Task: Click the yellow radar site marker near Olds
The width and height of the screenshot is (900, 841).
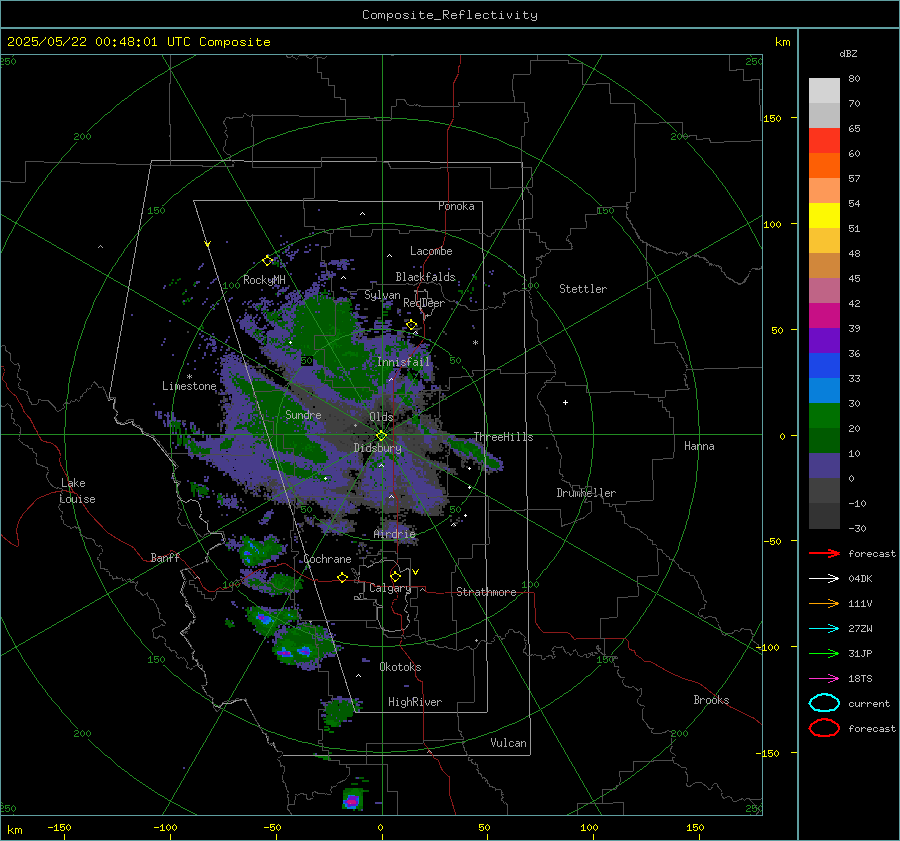Action: tap(381, 436)
